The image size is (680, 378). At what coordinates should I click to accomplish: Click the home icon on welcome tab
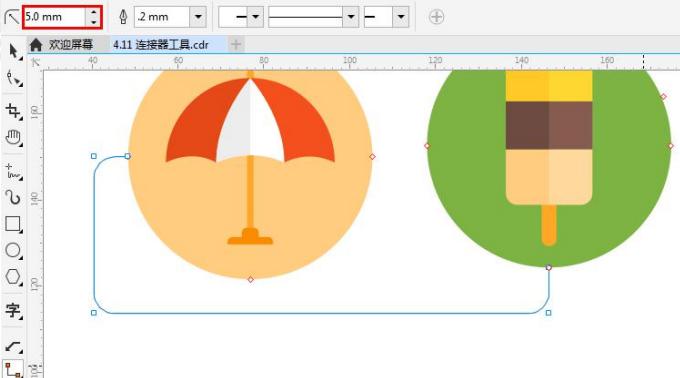[36, 45]
